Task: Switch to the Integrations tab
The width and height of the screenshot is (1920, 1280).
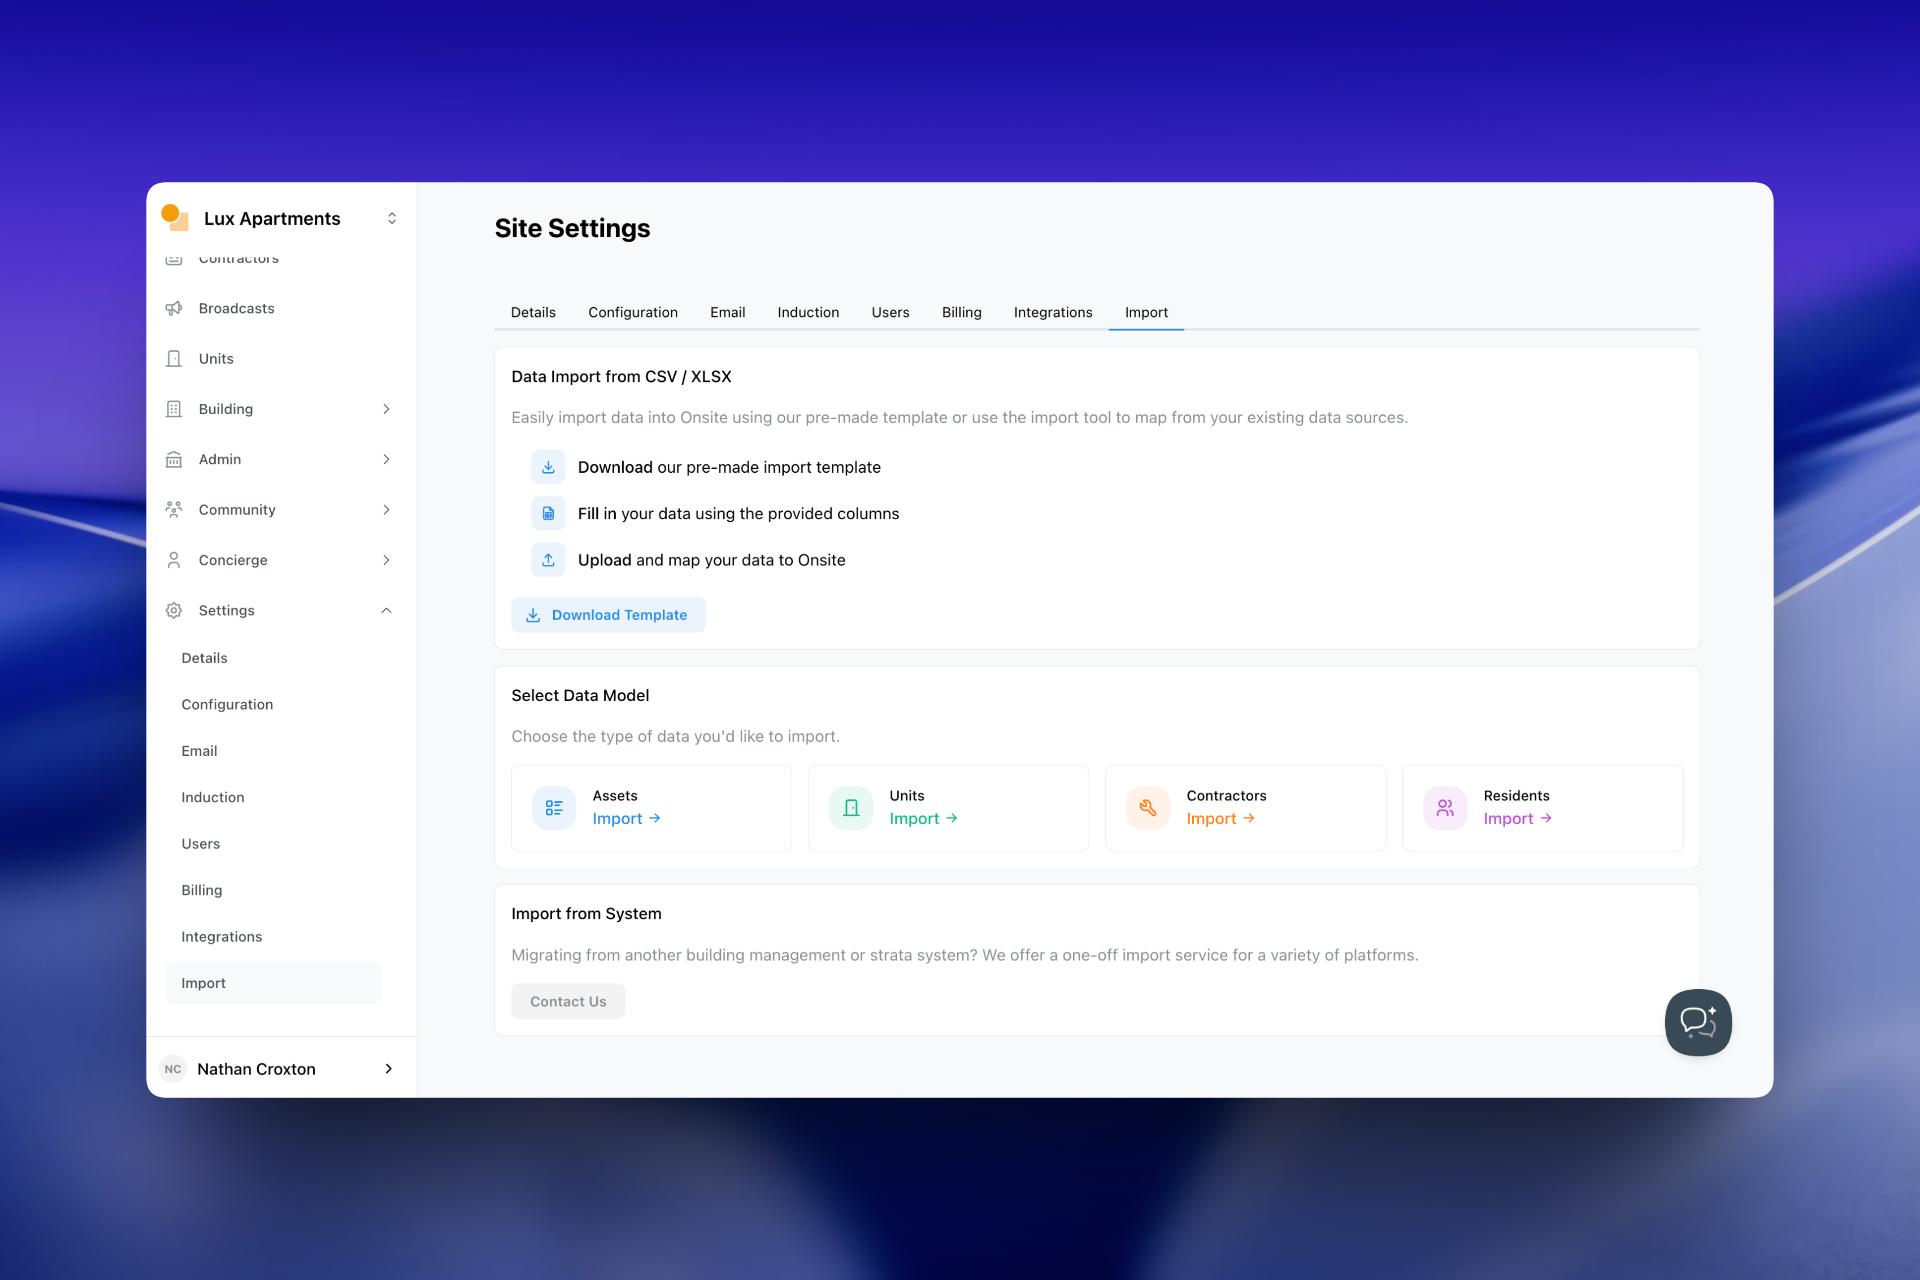Action: coord(1052,312)
